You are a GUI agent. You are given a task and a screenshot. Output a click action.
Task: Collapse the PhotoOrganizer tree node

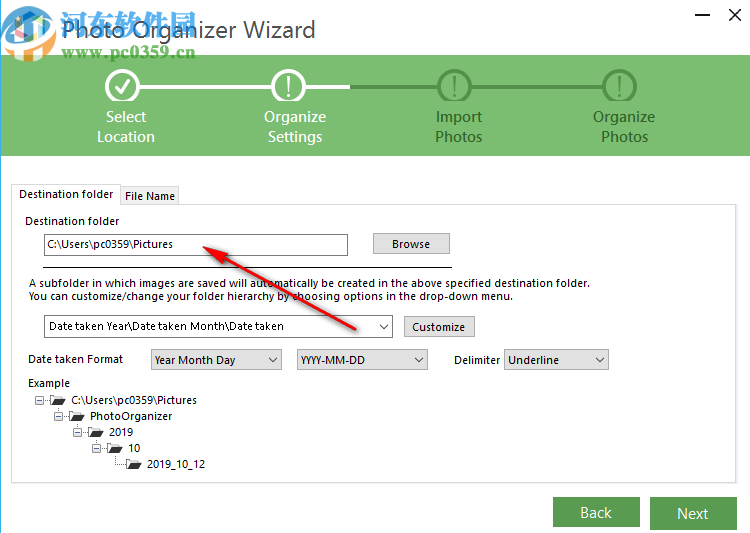58,416
